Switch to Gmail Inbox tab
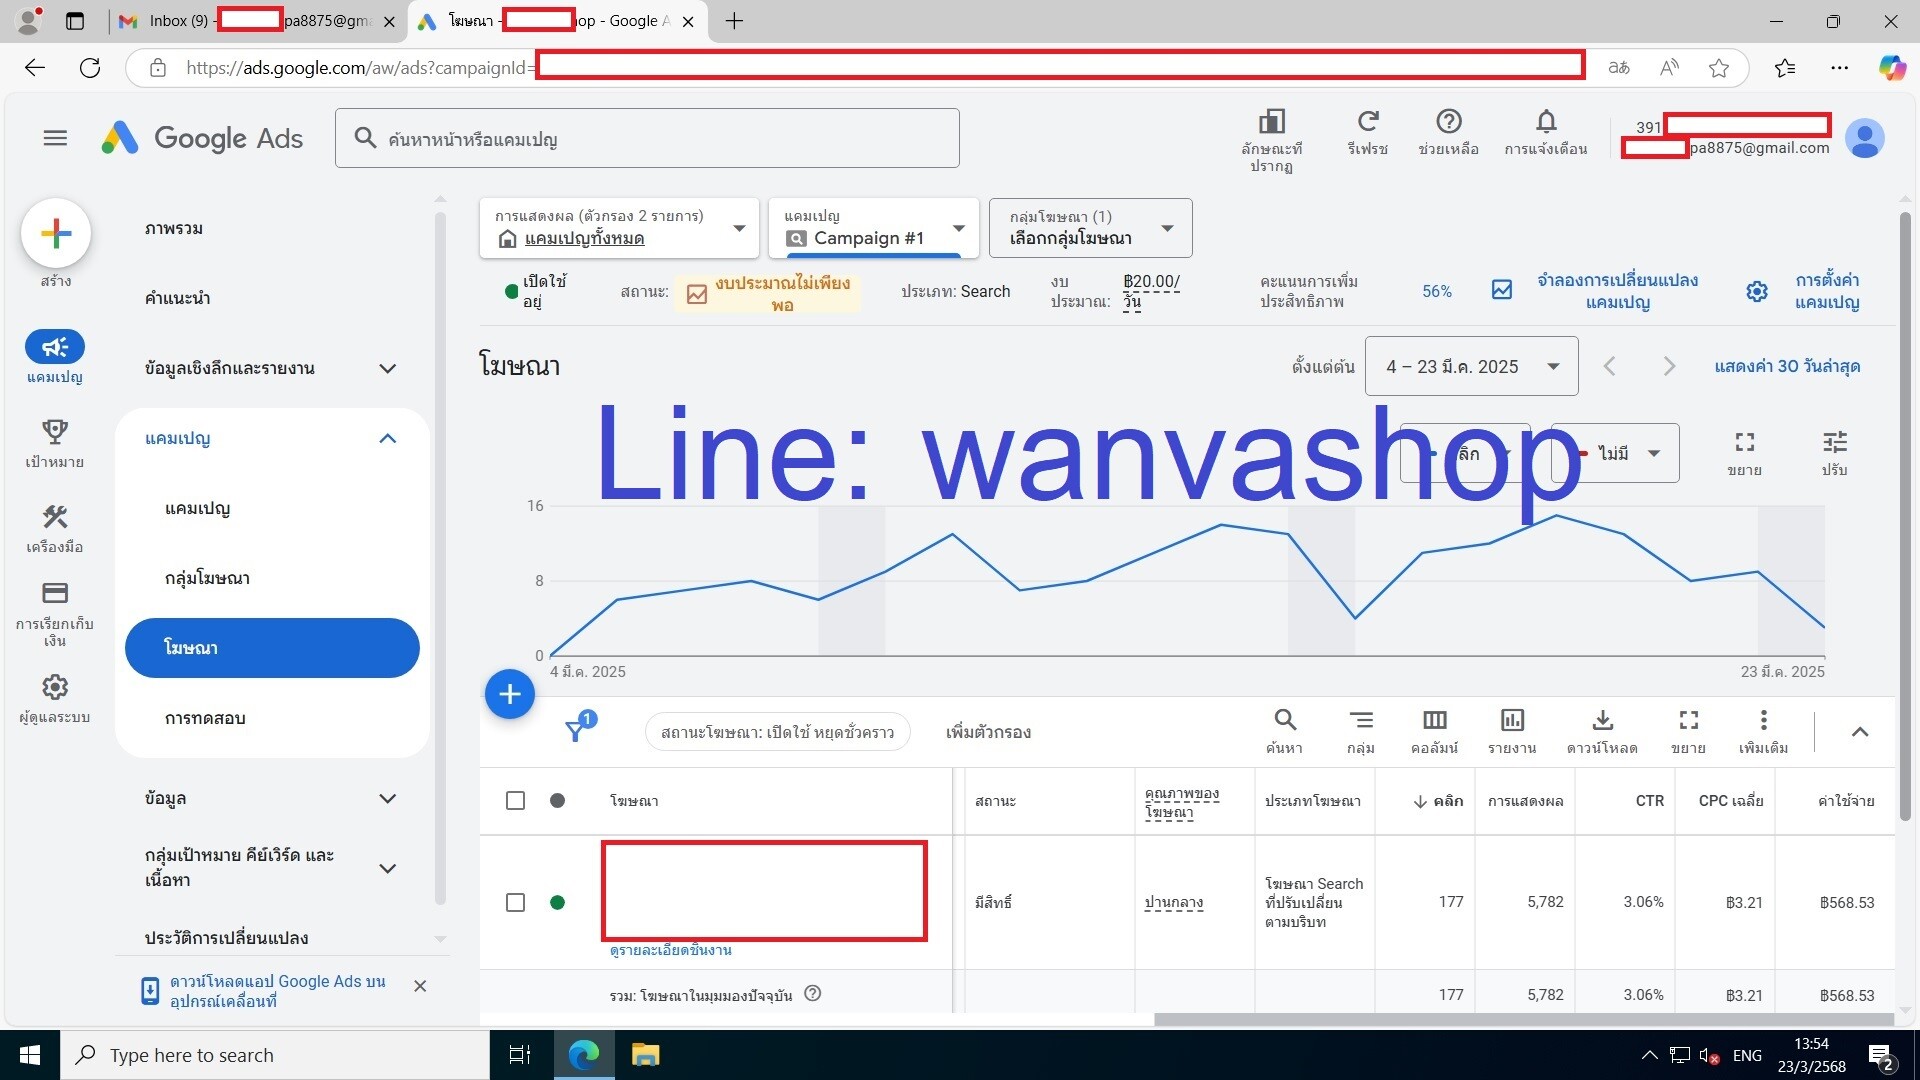 pyautogui.click(x=256, y=21)
